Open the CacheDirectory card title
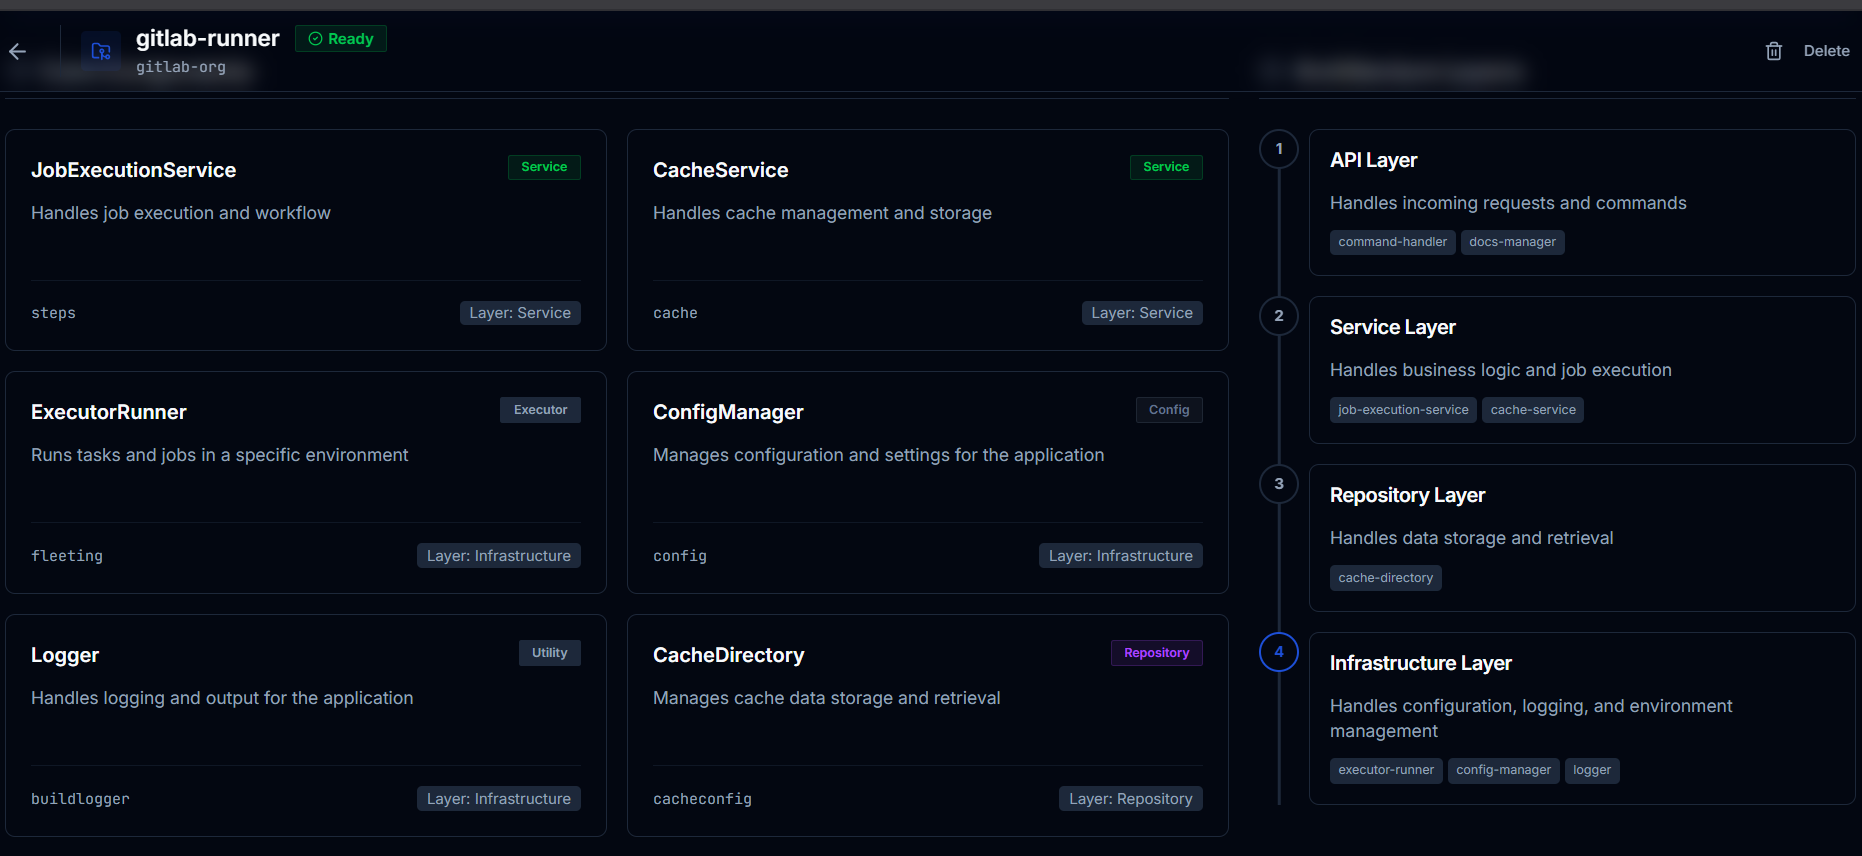Viewport: 1862px width, 856px height. pyautogui.click(x=729, y=655)
